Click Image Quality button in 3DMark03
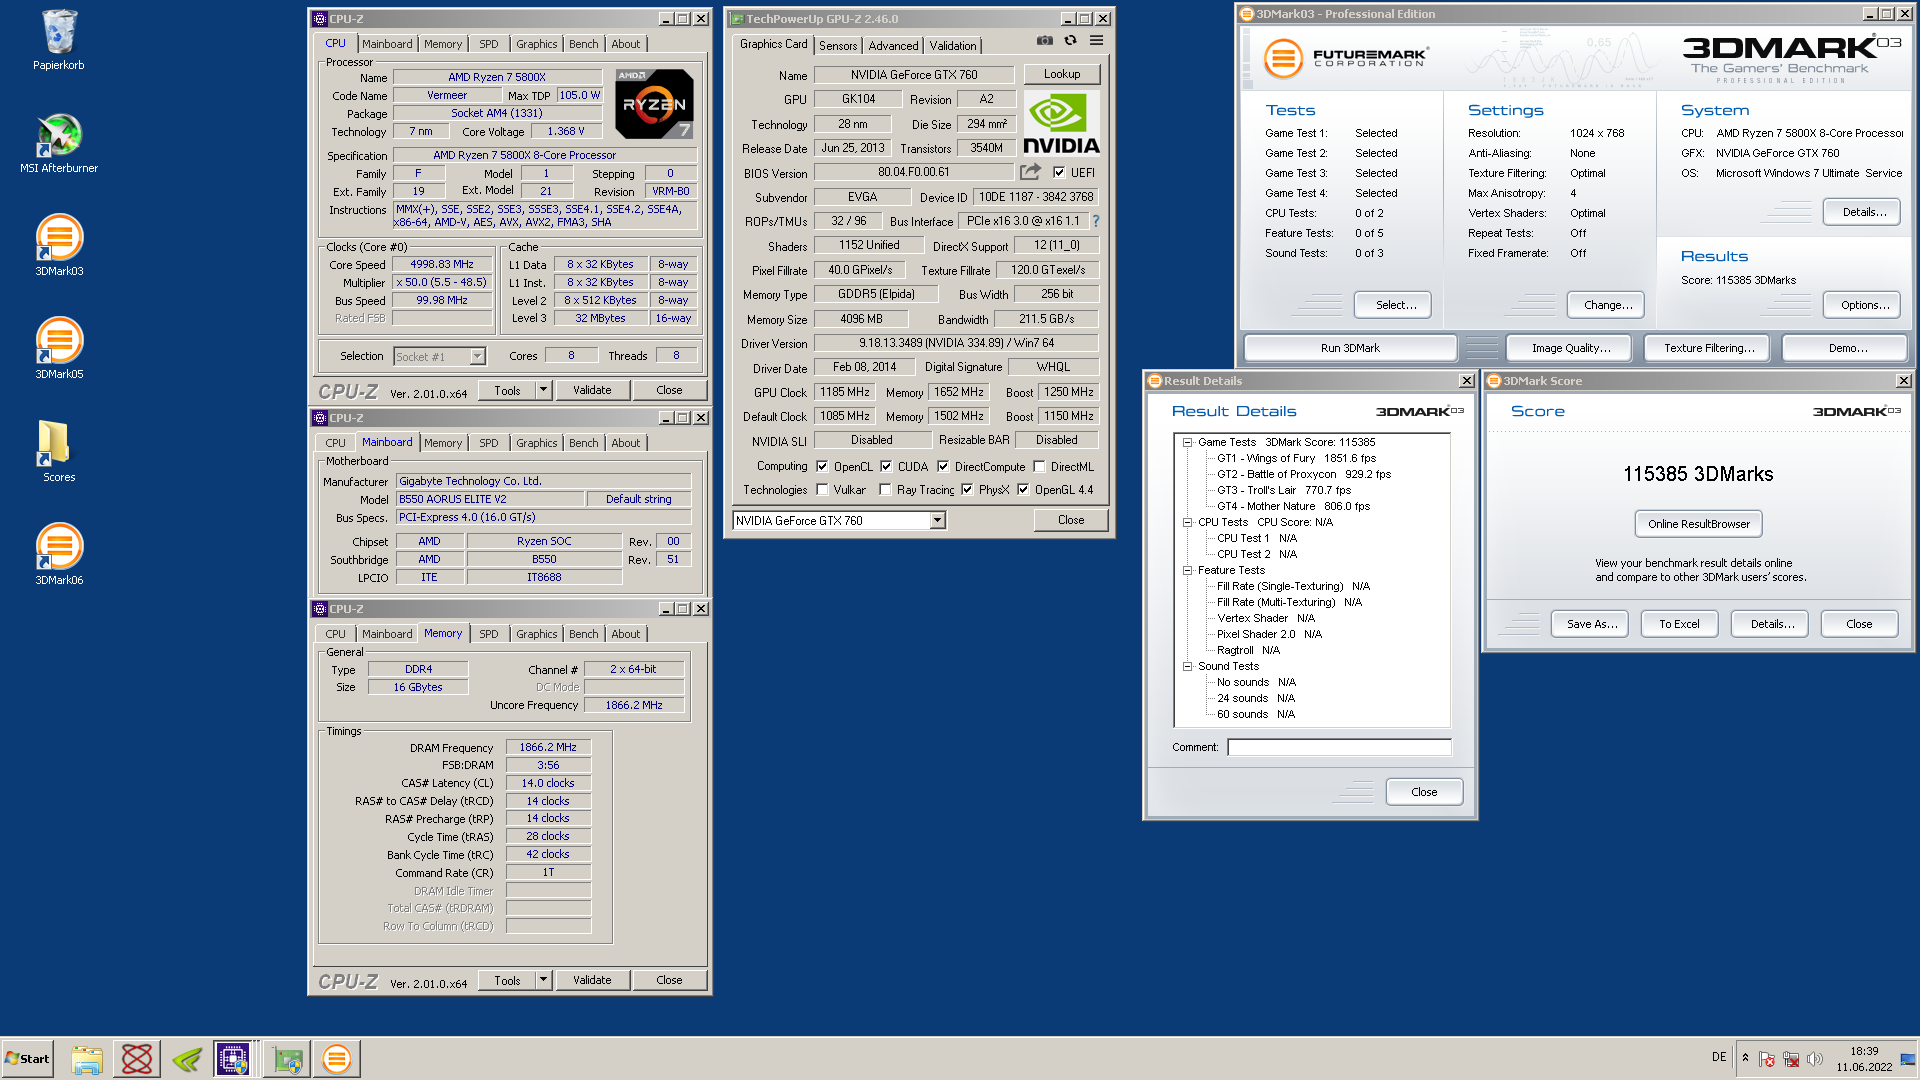The height and width of the screenshot is (1080, 1920). point(1570,348)
